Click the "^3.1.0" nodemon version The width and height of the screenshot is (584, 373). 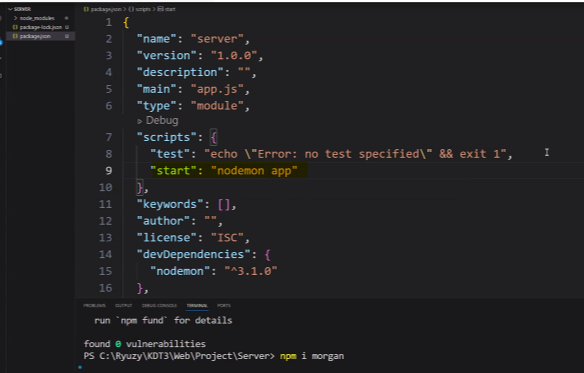(251, 271)
